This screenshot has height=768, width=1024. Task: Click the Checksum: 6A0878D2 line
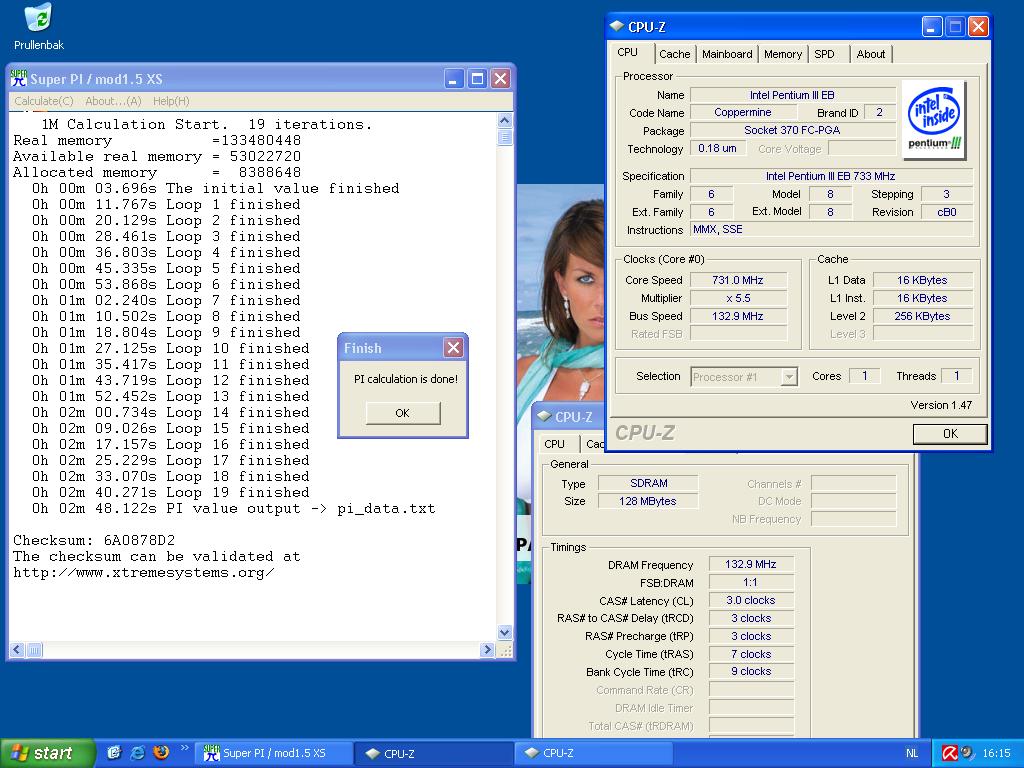[94, 540]
